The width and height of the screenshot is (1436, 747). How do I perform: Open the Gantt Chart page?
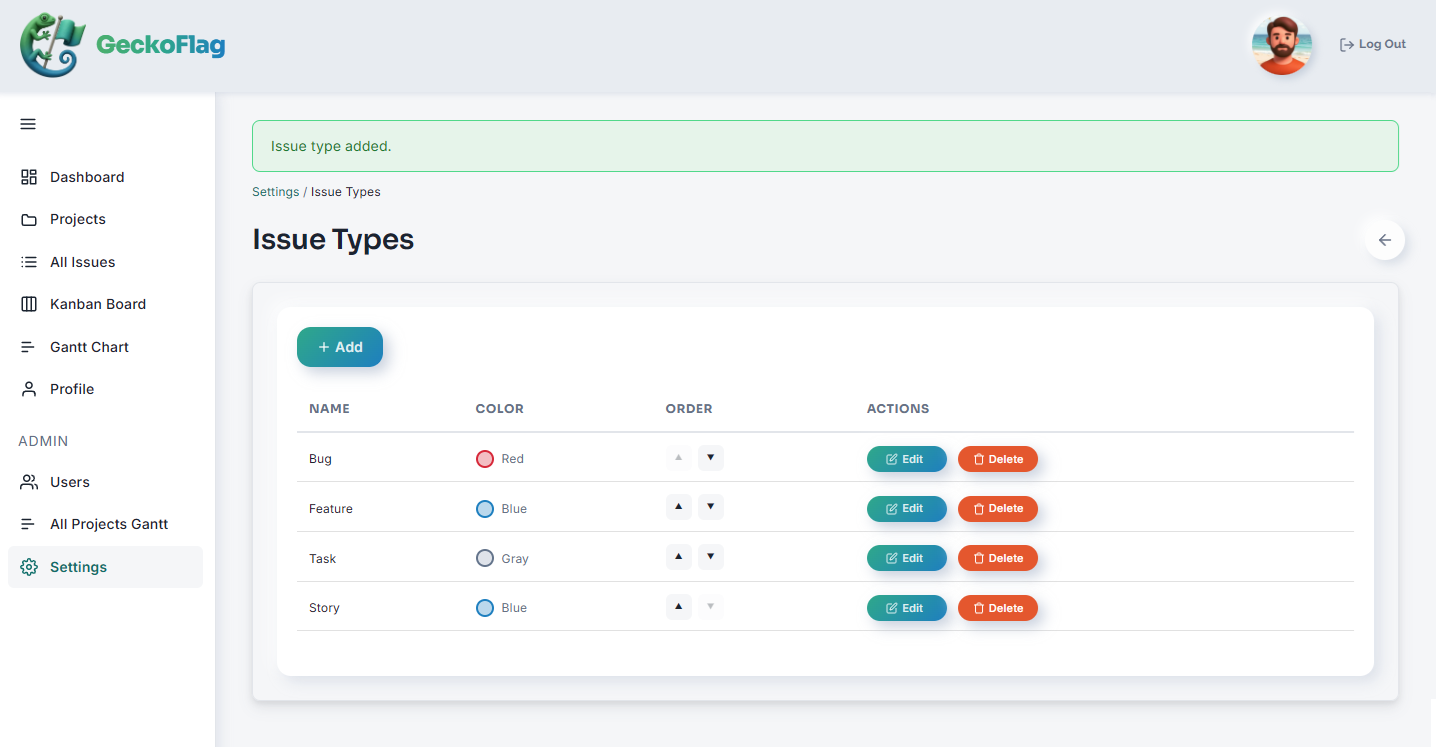(105, 347)
